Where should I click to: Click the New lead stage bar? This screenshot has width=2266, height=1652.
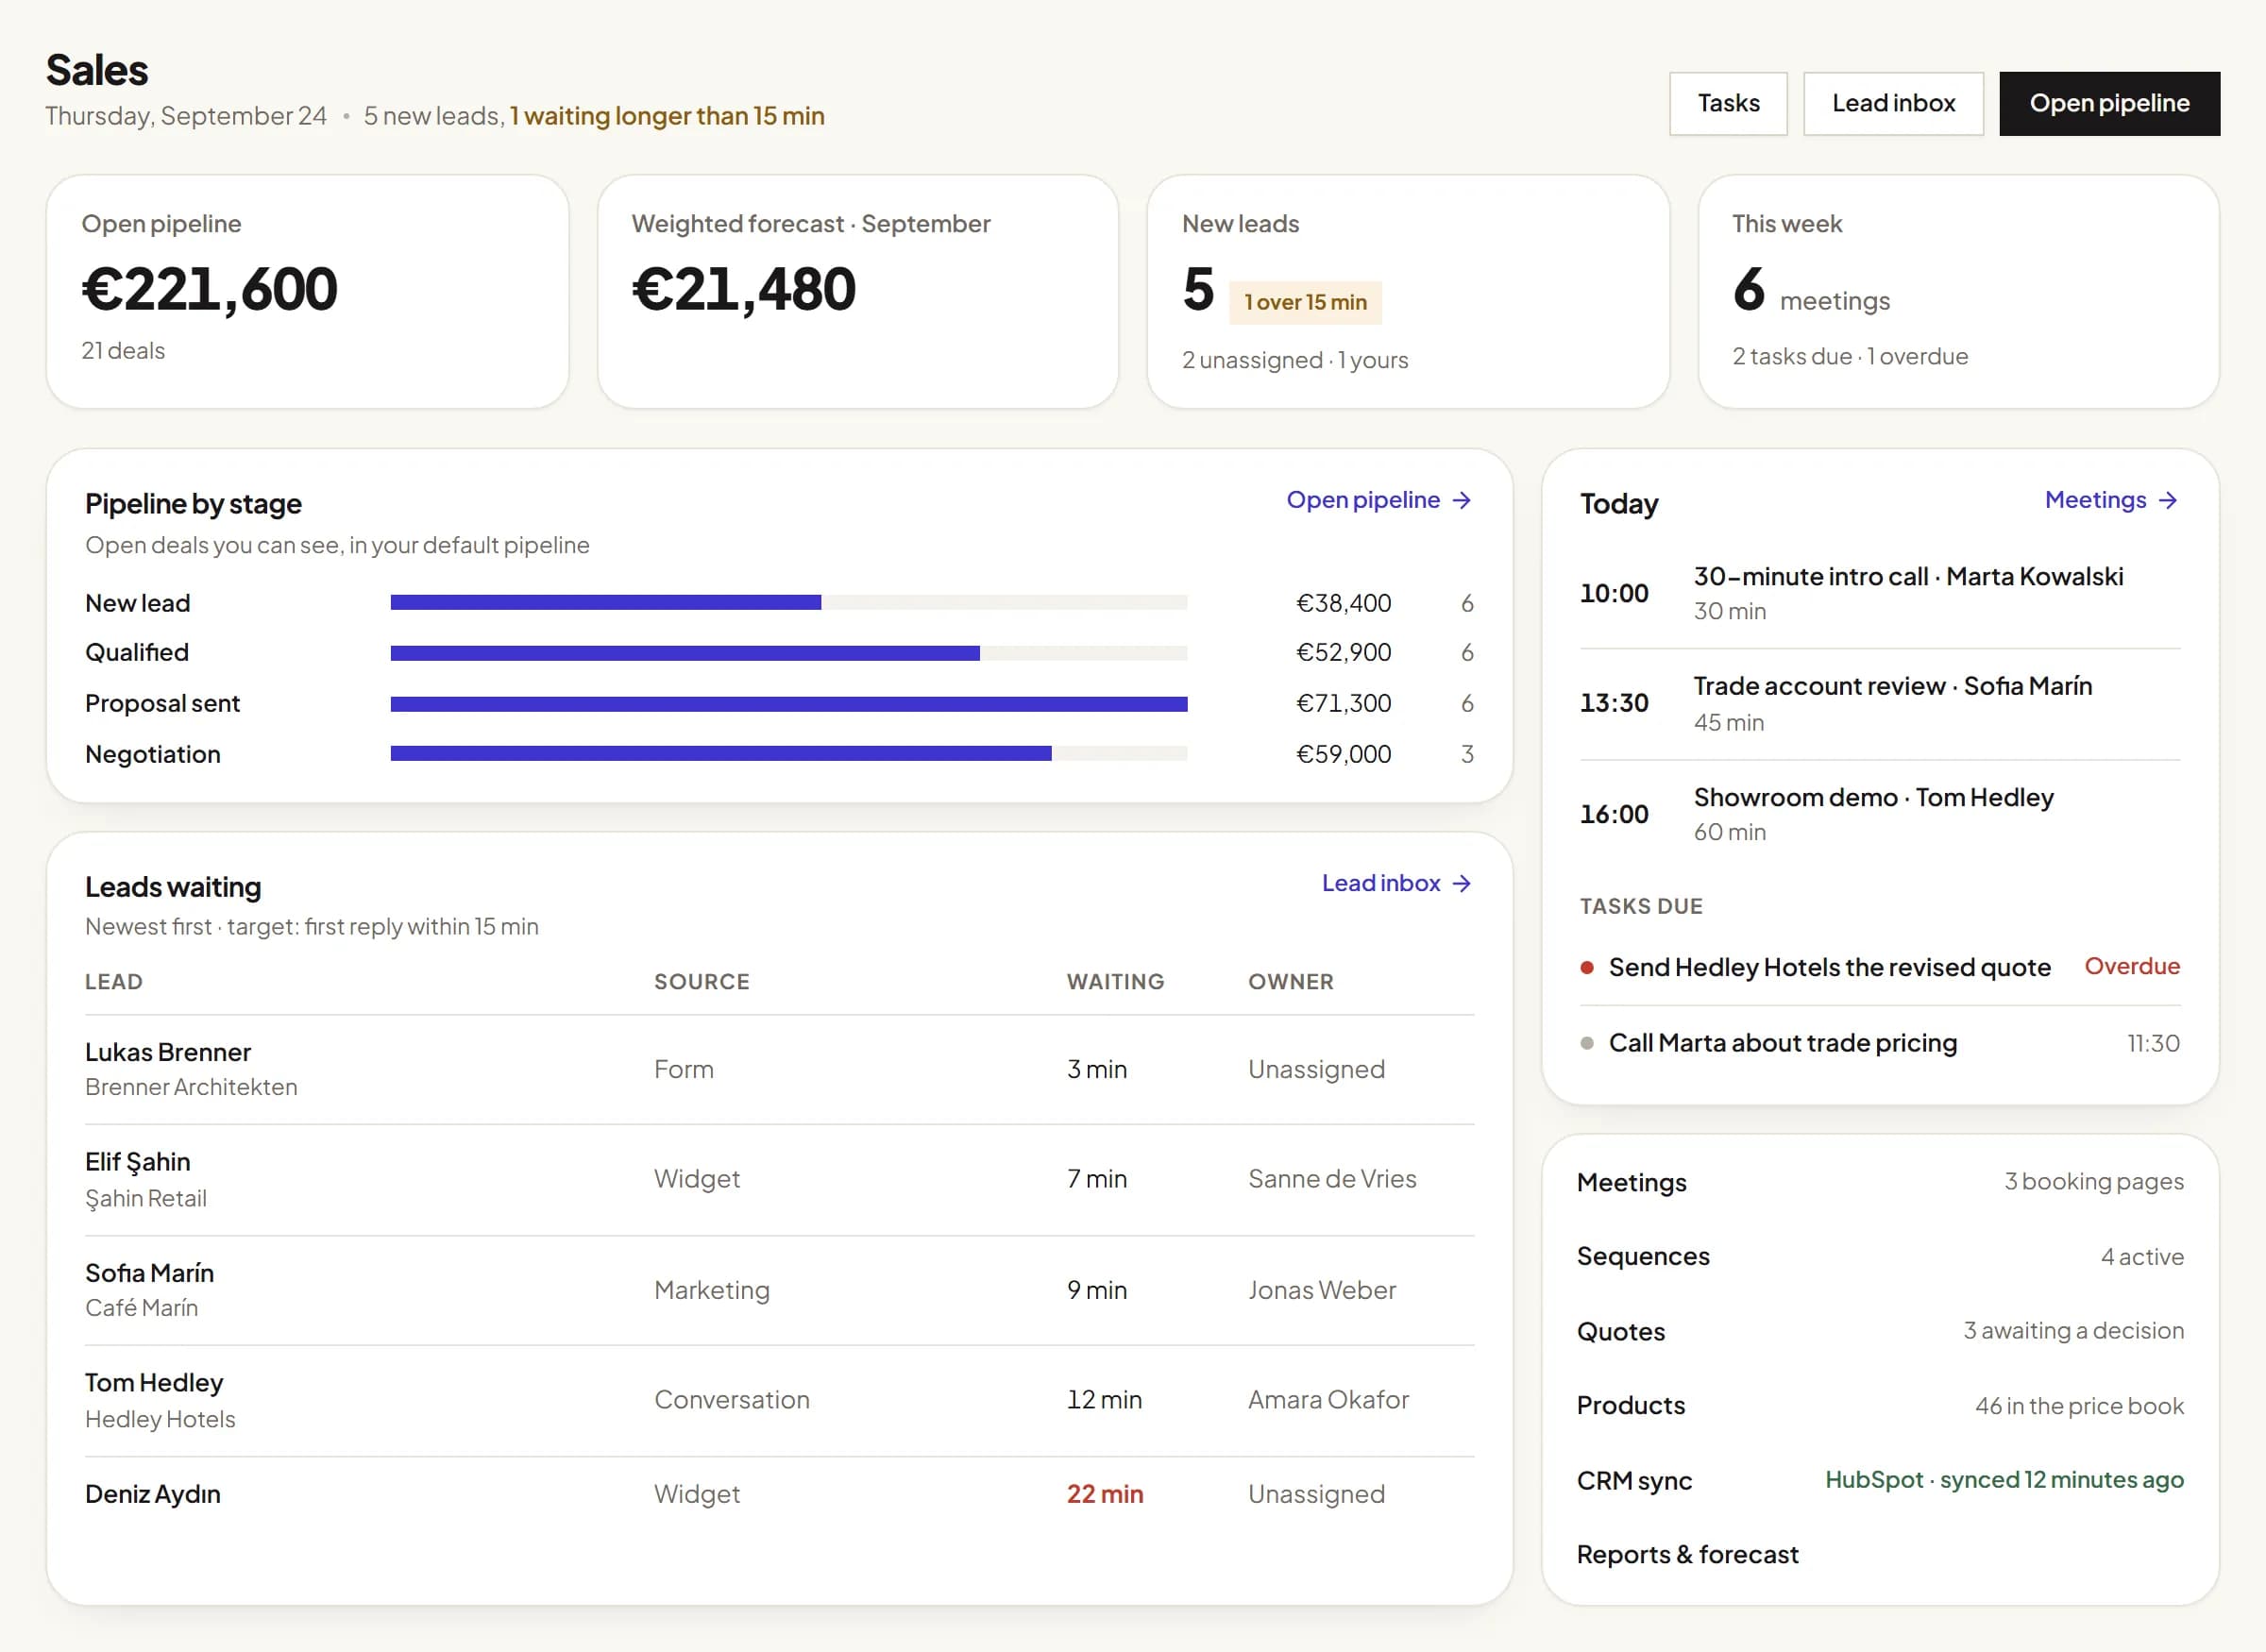point(788,602)
